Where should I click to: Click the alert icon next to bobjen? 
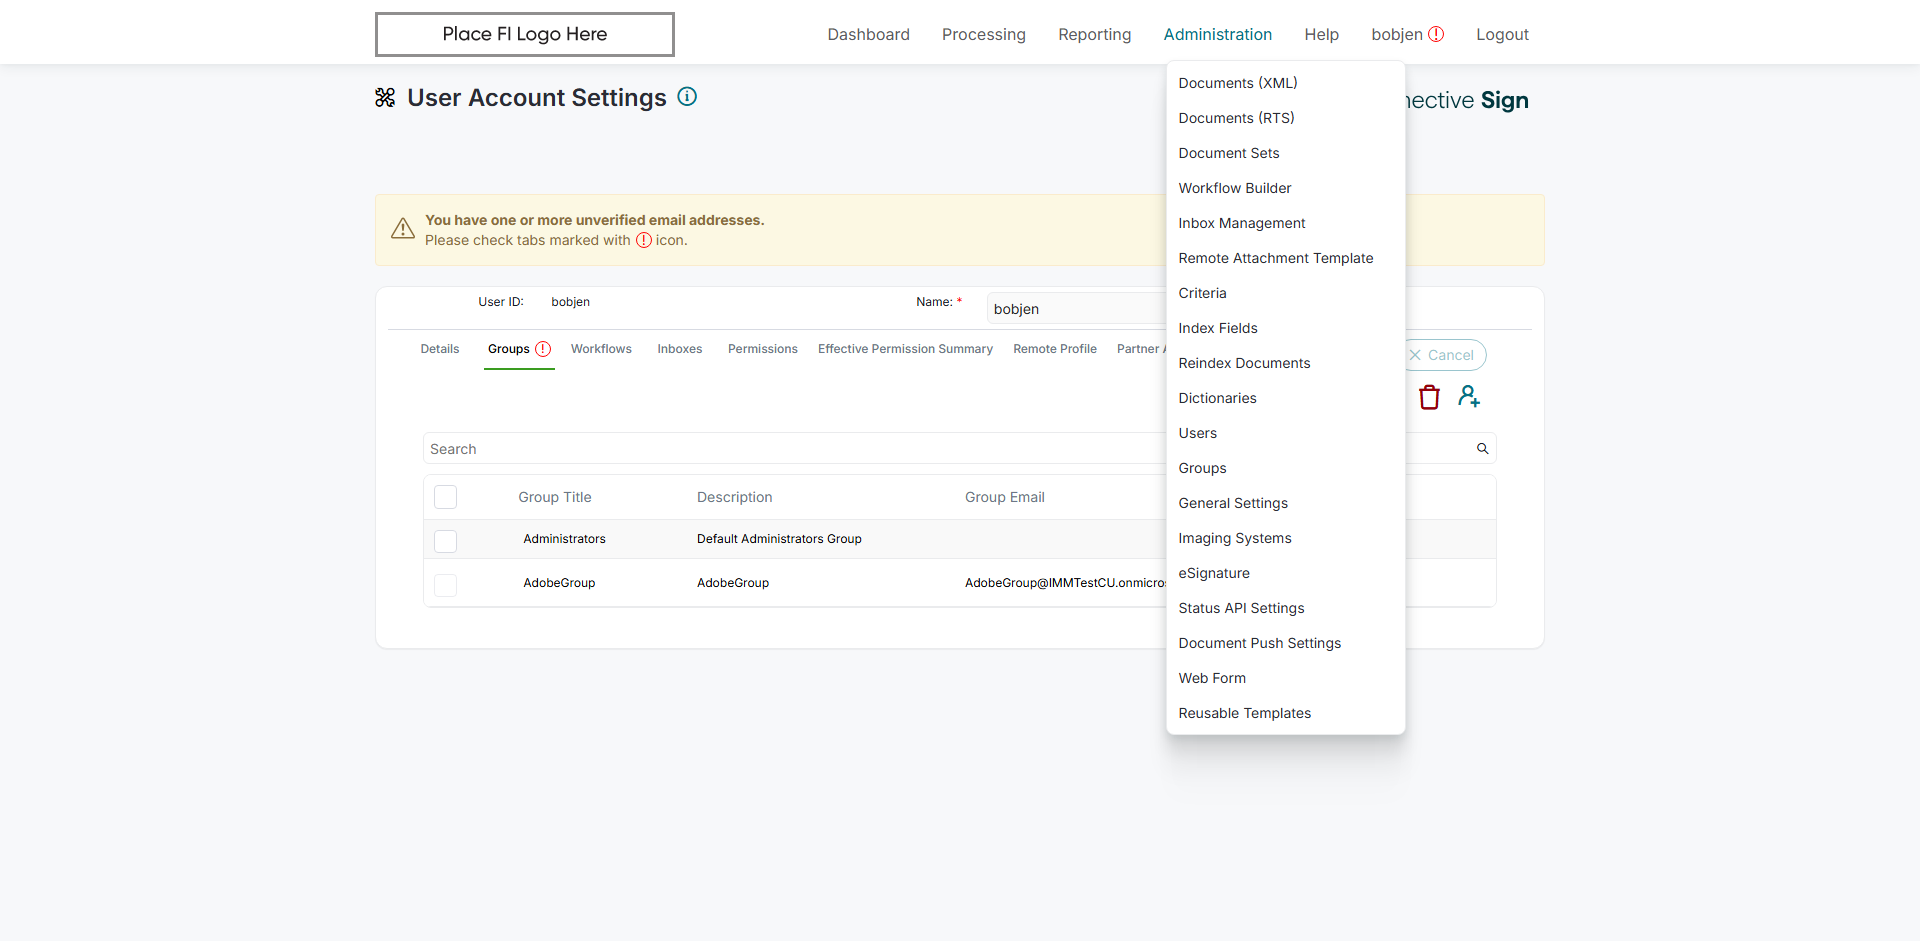(1436, 34)
